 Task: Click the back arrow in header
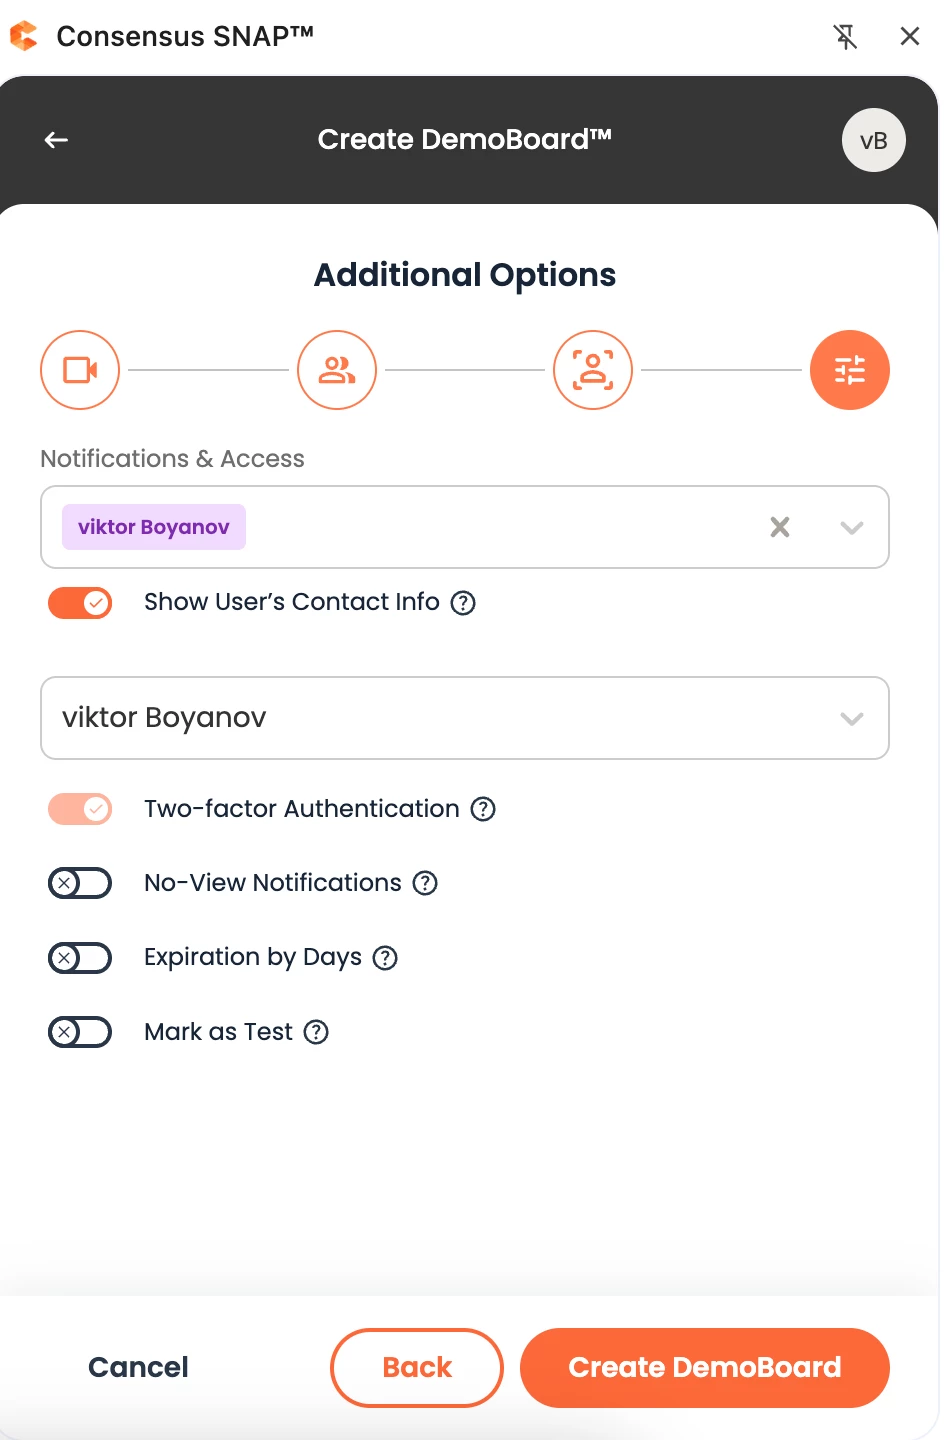(56, 140)
